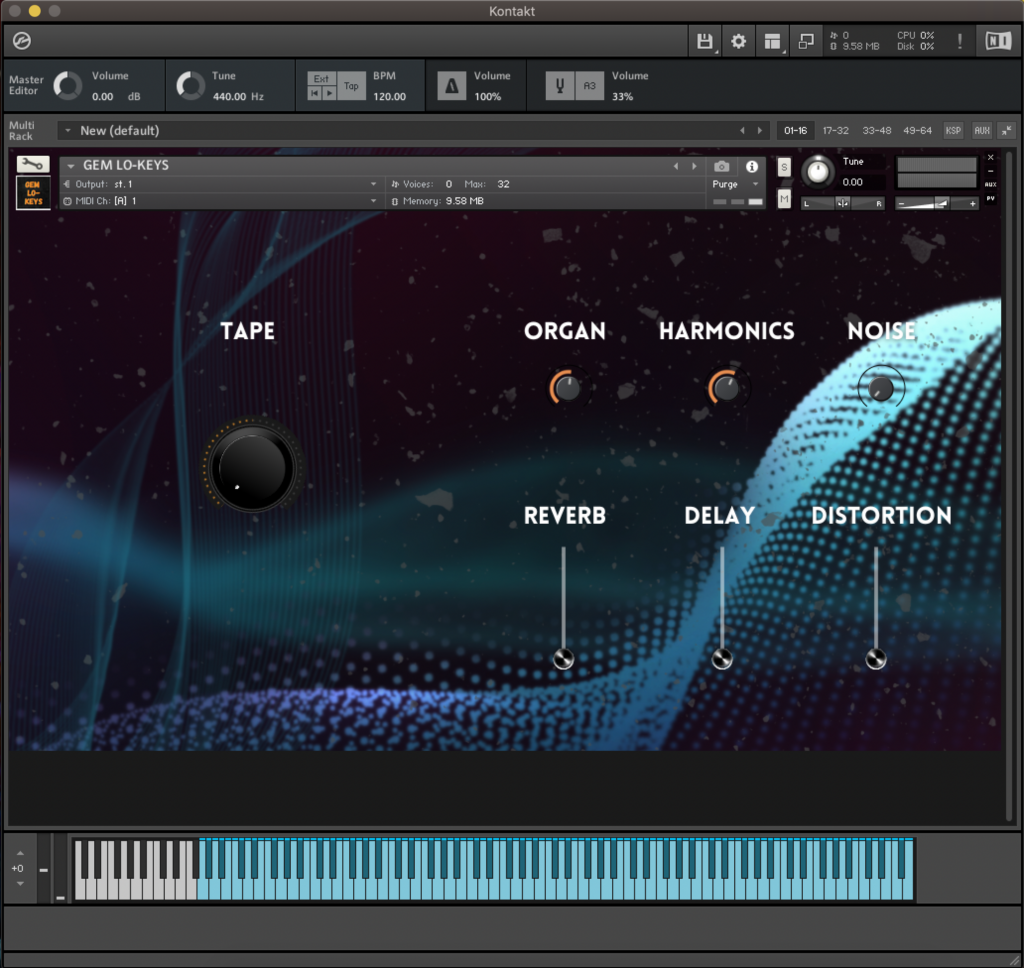Image resolution: width=1024 pixels, height=968 pixels.
Task: Click the Native Instruments NI logo
Action: 998,41
